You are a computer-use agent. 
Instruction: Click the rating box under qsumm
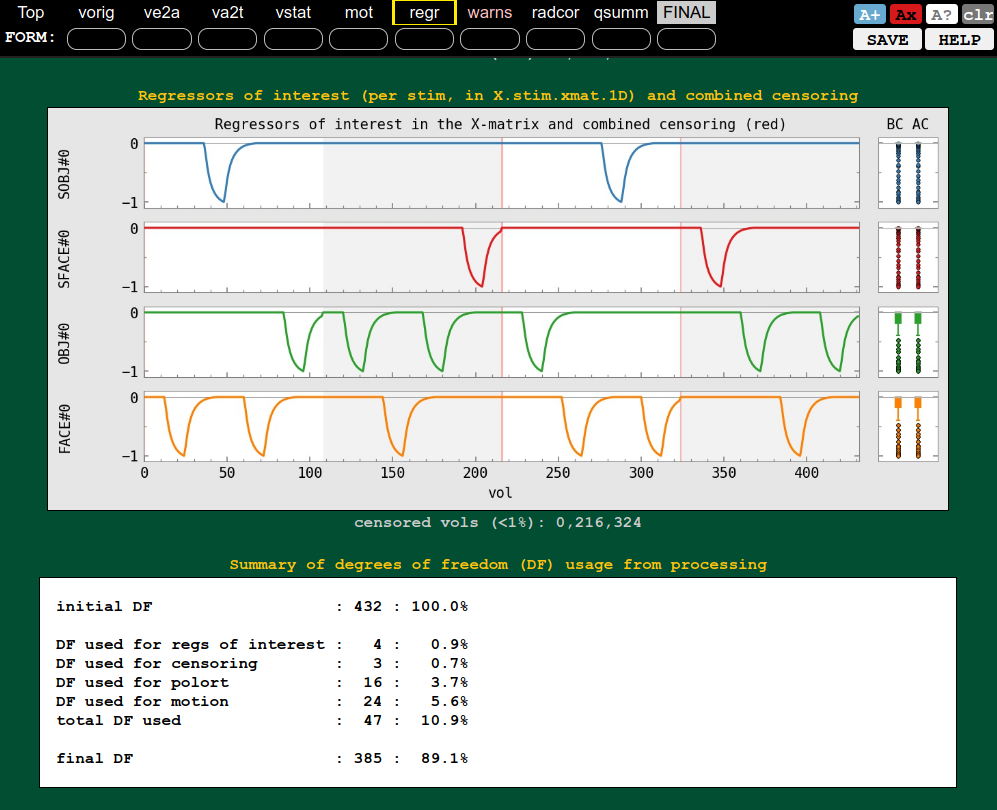(x=621, y=39)
